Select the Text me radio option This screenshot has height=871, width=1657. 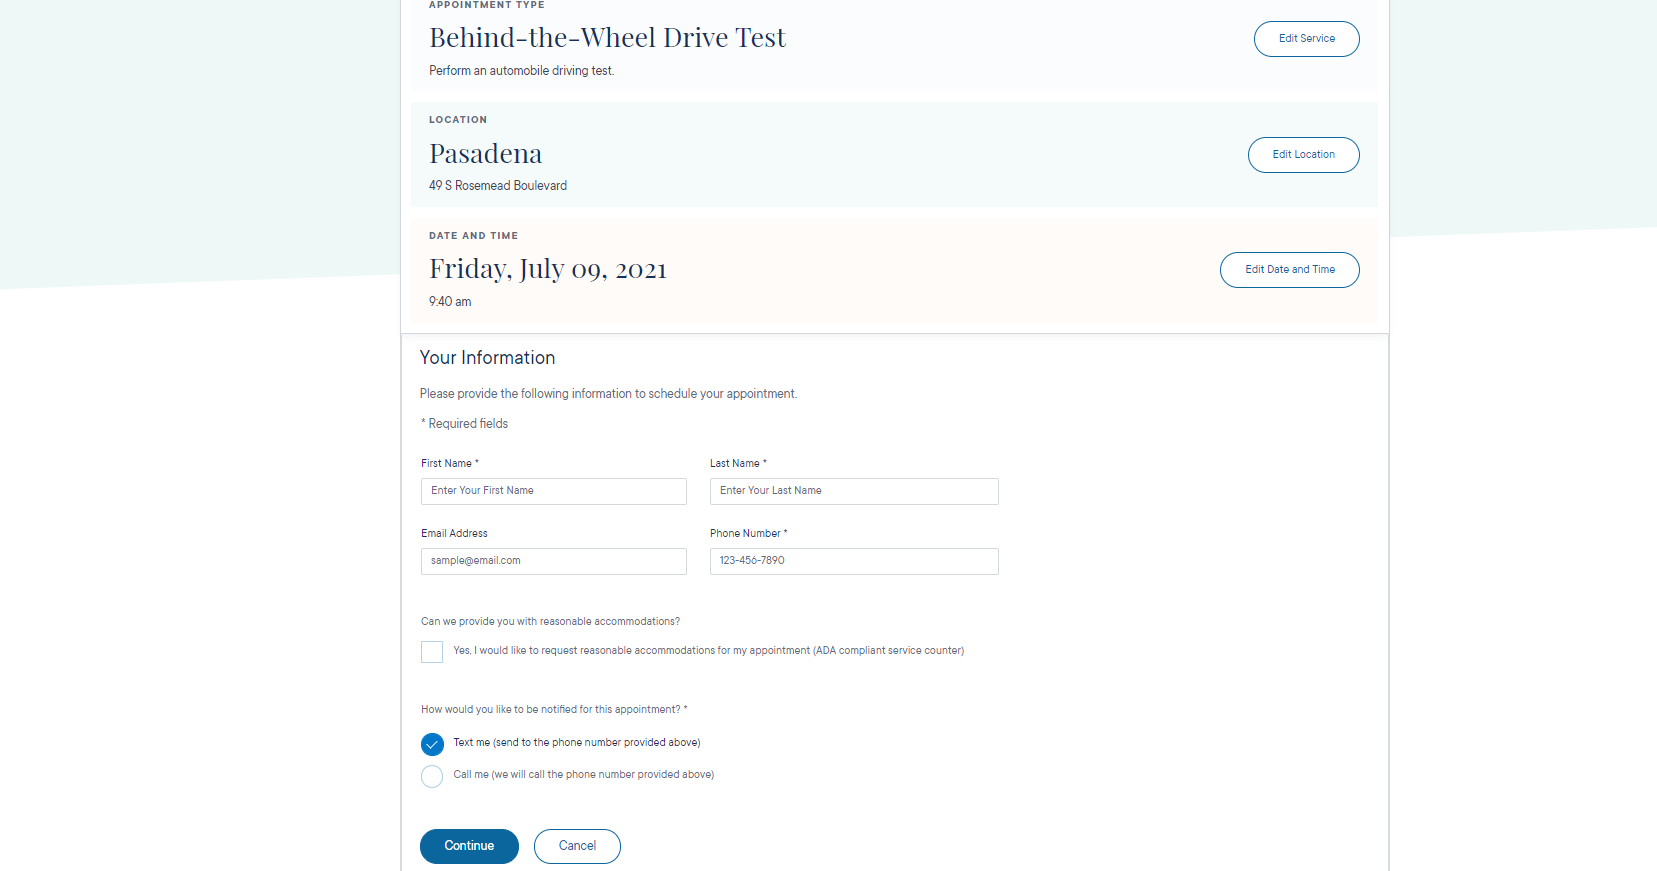click(432, 744)
